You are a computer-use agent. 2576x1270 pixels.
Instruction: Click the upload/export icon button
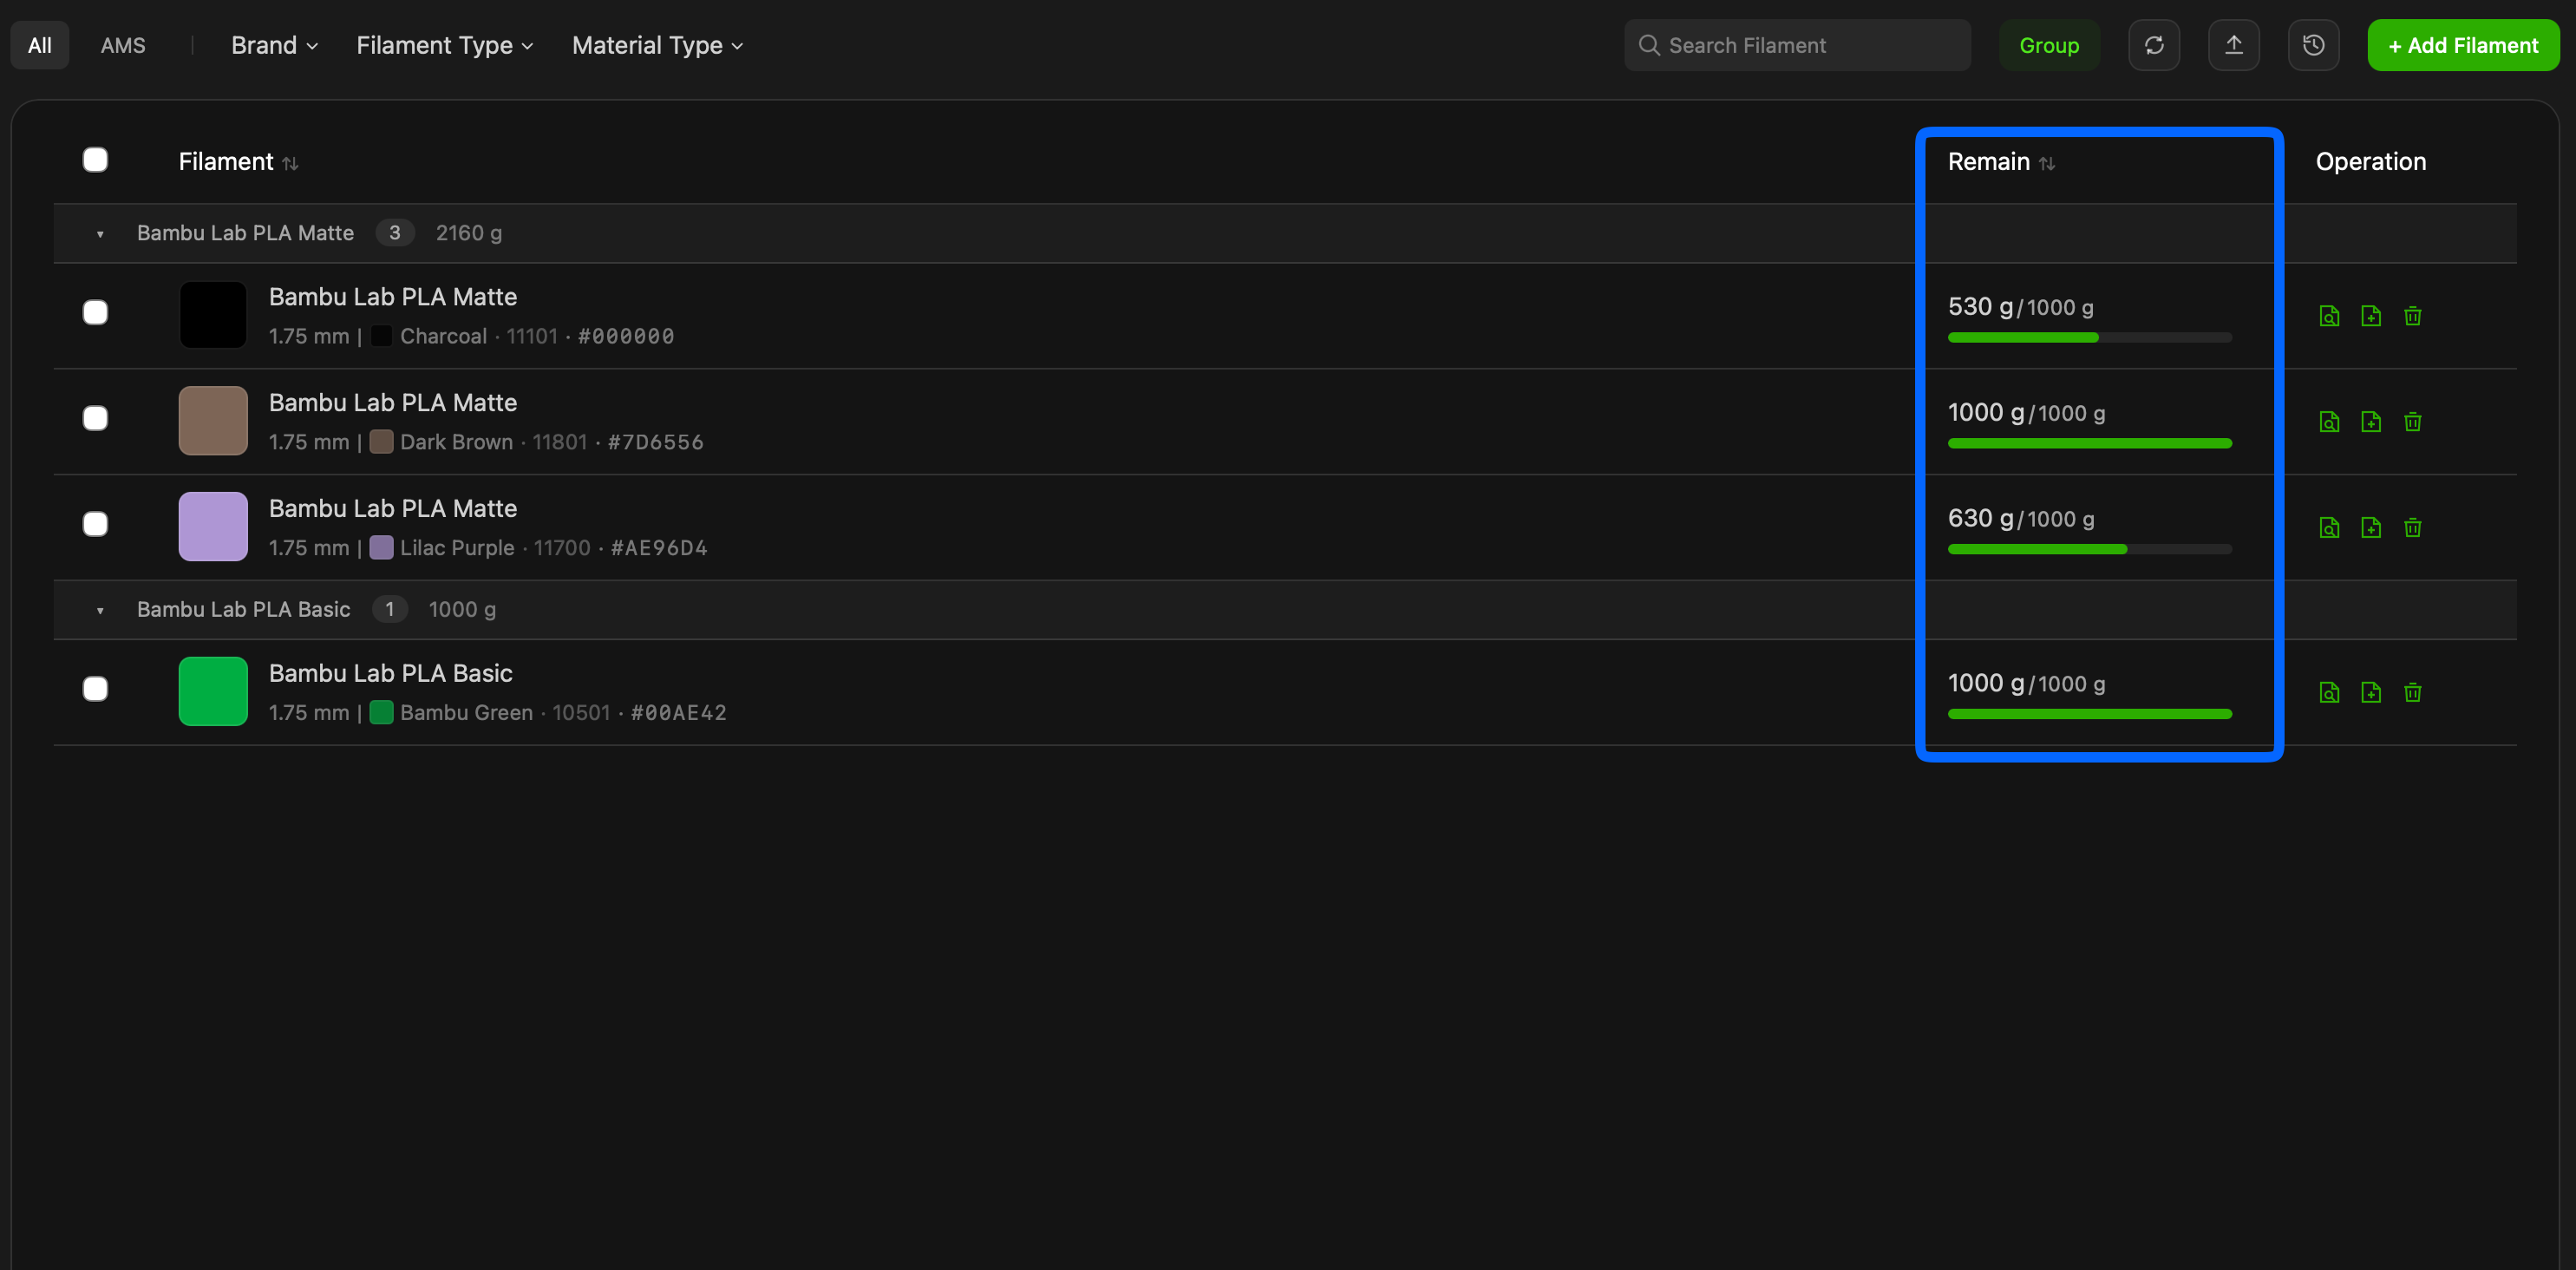2234,45
